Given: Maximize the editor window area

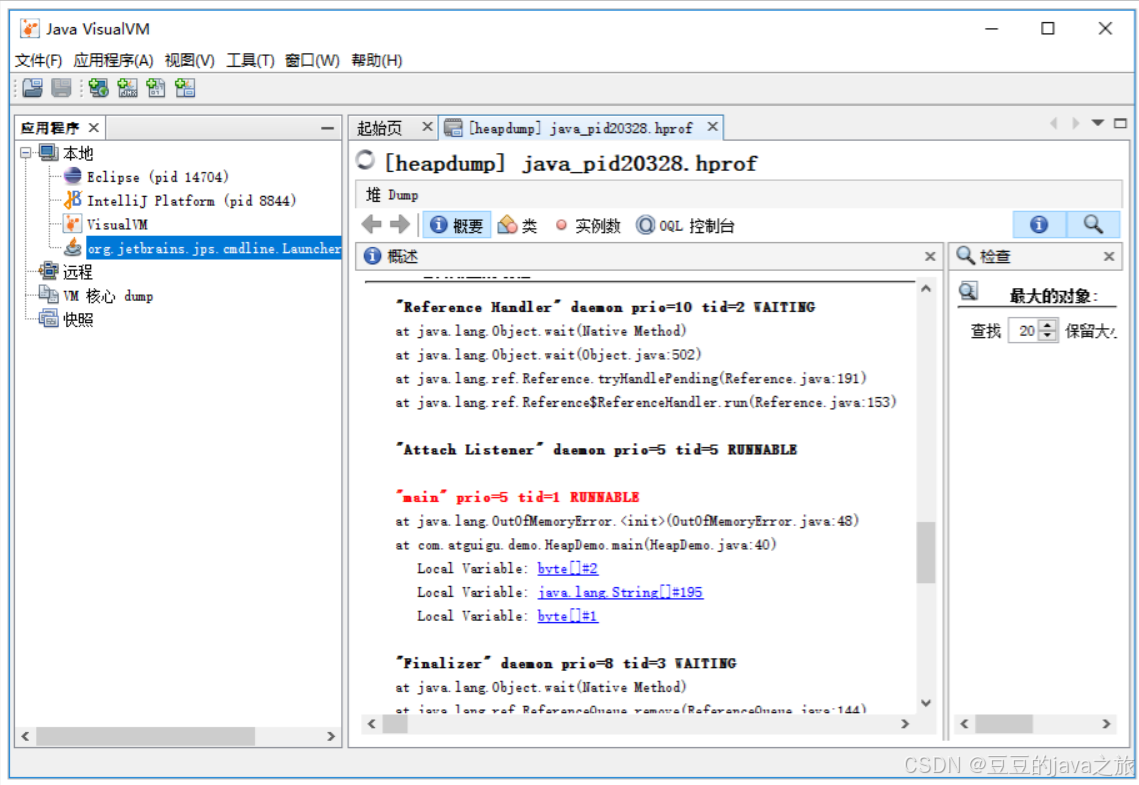Looking at the screenshot, I should coord(1120,123).
